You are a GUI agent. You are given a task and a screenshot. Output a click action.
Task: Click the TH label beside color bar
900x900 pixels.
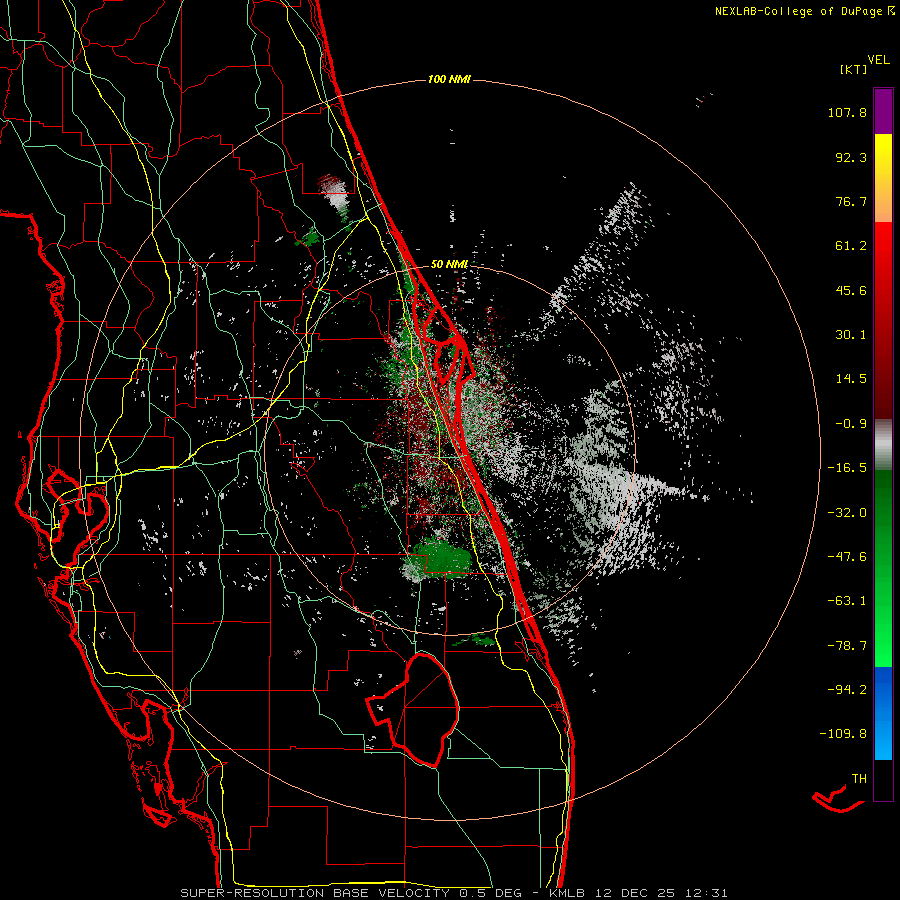859,779
